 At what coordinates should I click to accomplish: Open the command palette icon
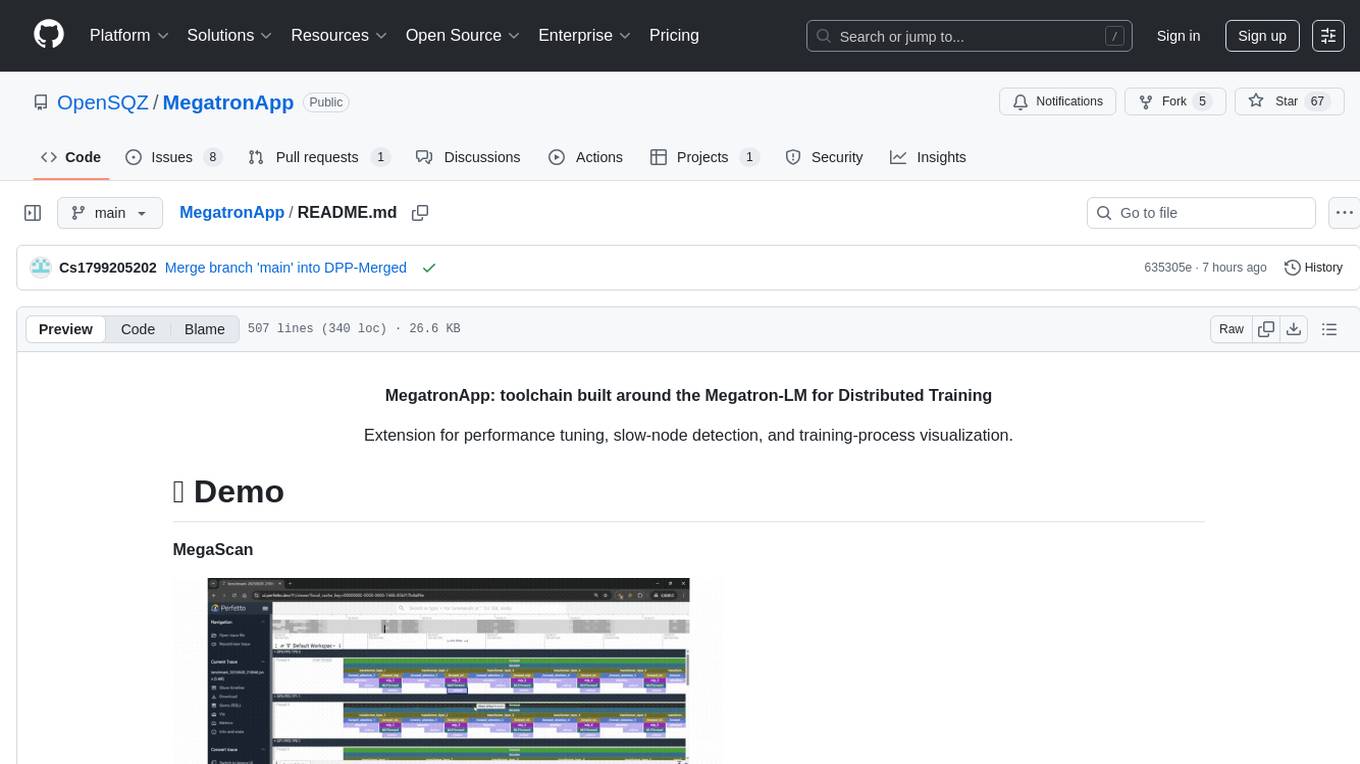tap(1328, 35)
